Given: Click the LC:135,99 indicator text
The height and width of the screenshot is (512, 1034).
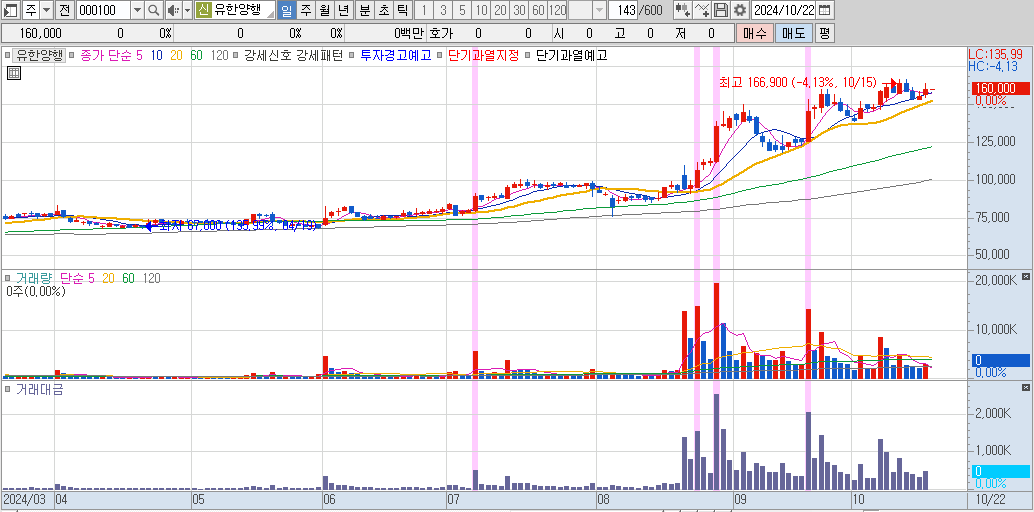Looking at the screenshot, I should tap(998, 54).
